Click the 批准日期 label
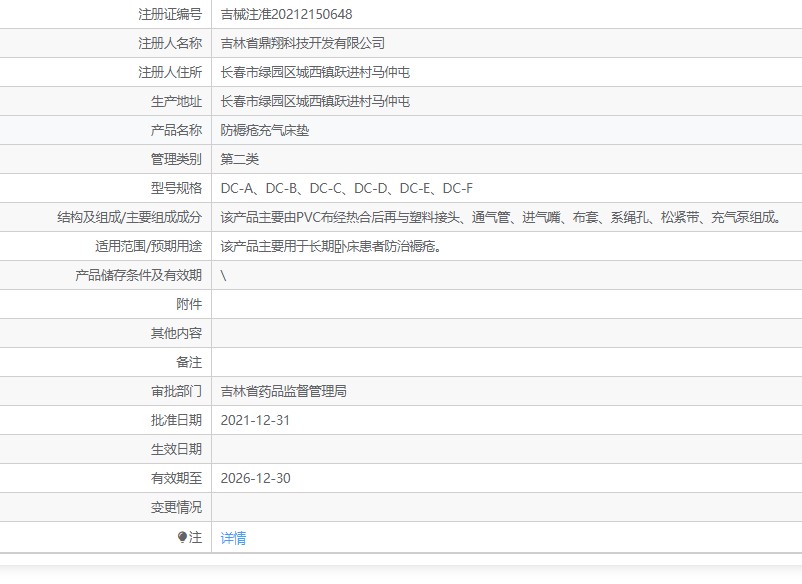Image resolution: width=802 pixels, height=584 pixels. coord(176,420)
